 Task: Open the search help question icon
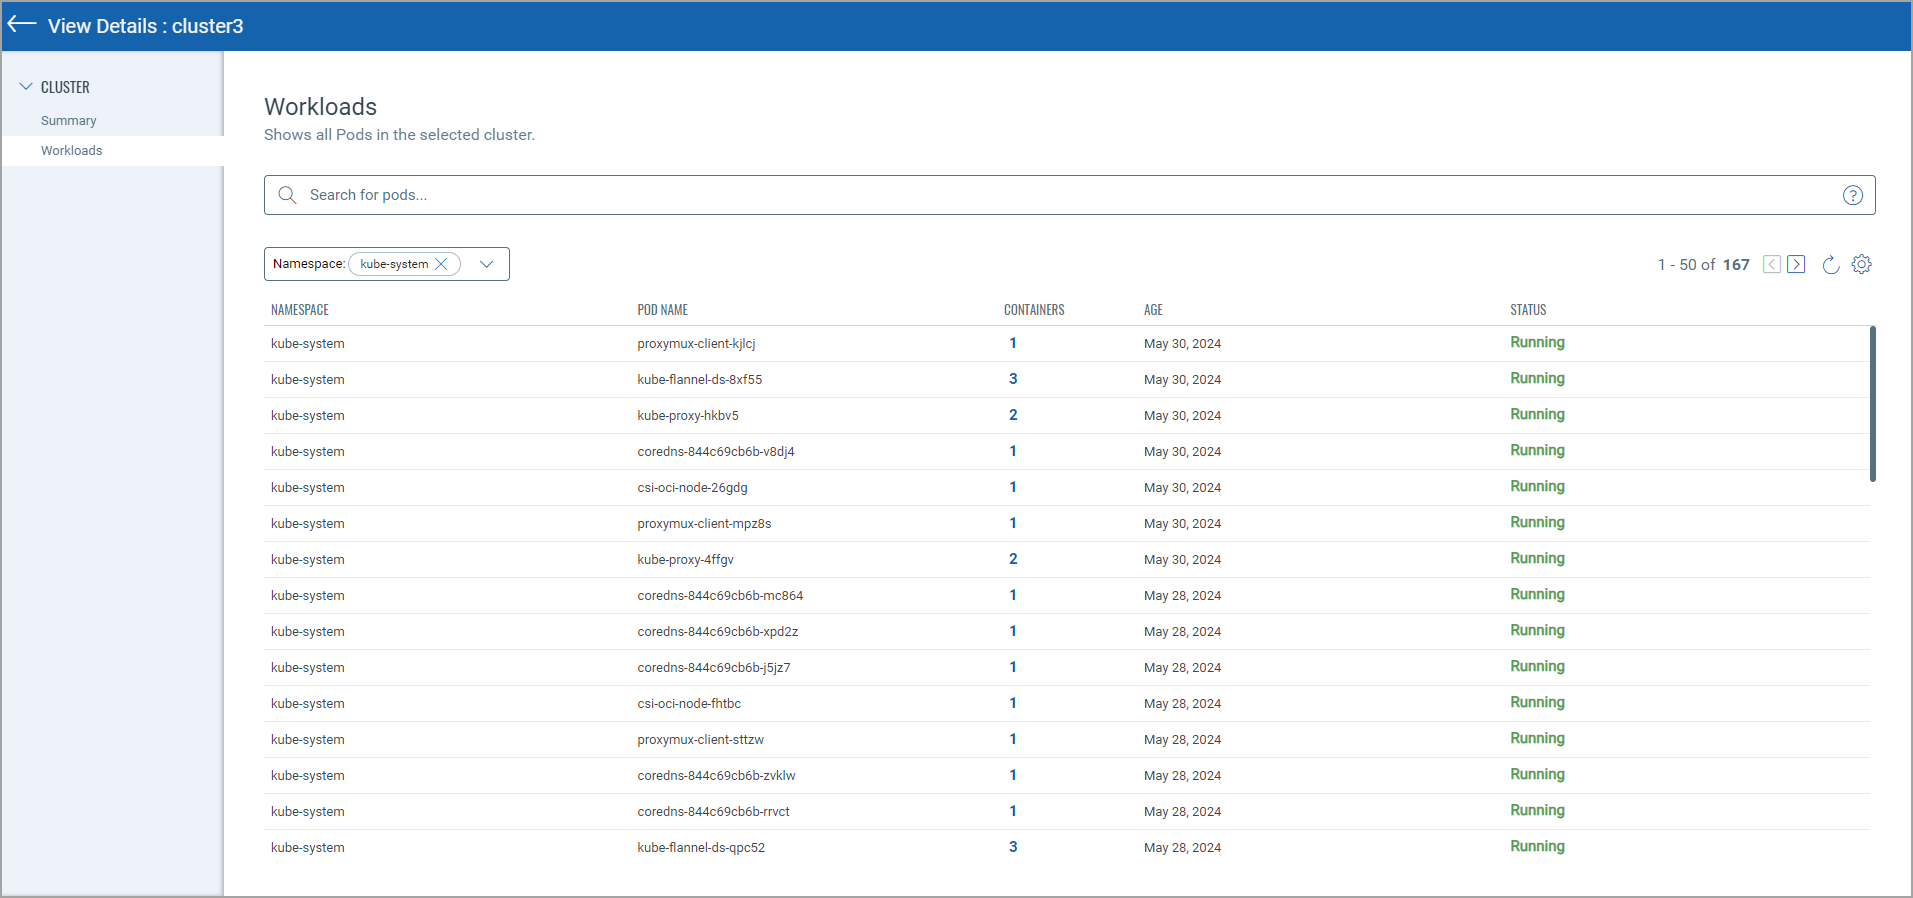coord(1852,195)
